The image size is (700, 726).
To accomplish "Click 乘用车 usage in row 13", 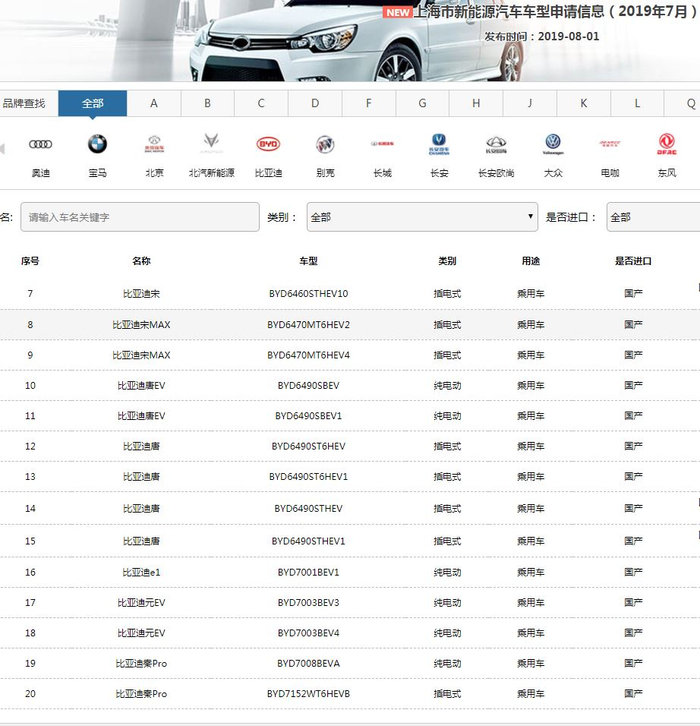I will tap(531, 476).
